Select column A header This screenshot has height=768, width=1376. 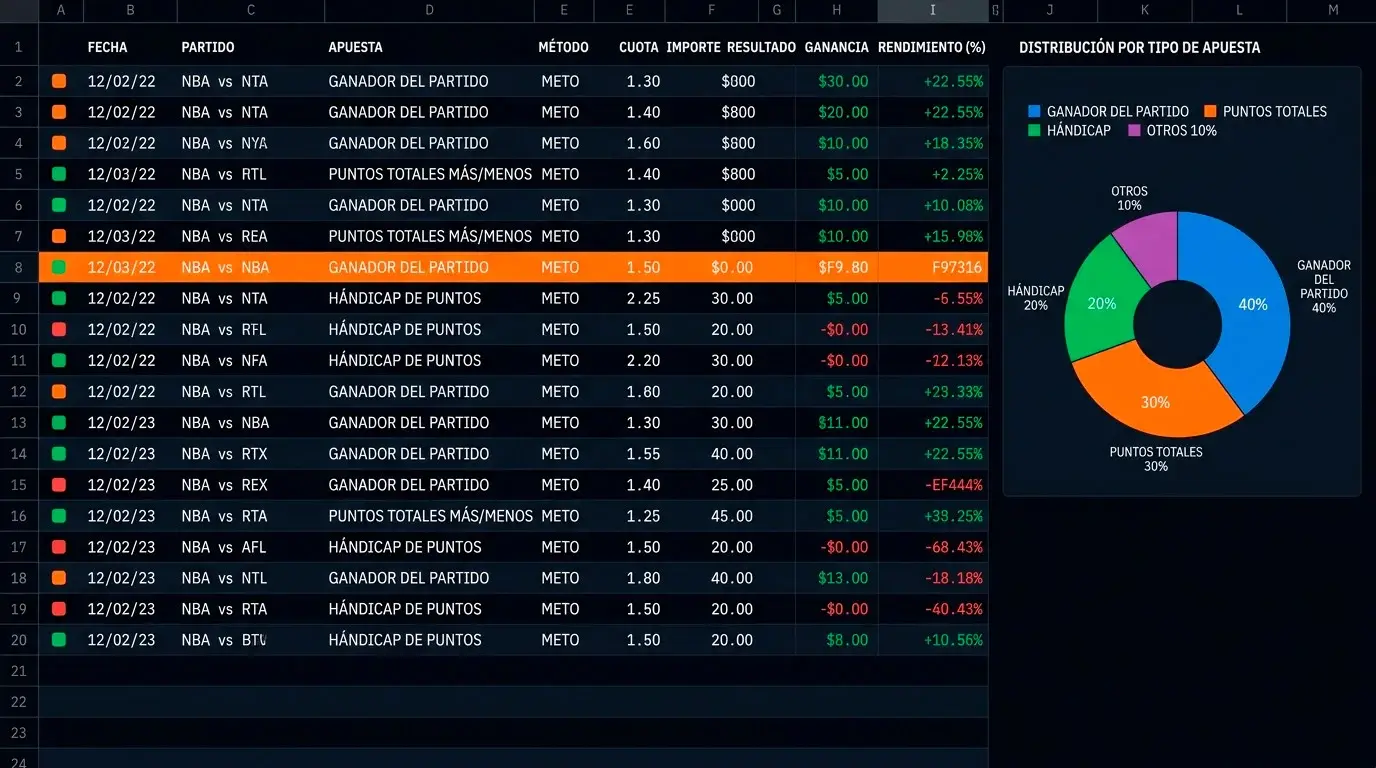click(61, 10)
